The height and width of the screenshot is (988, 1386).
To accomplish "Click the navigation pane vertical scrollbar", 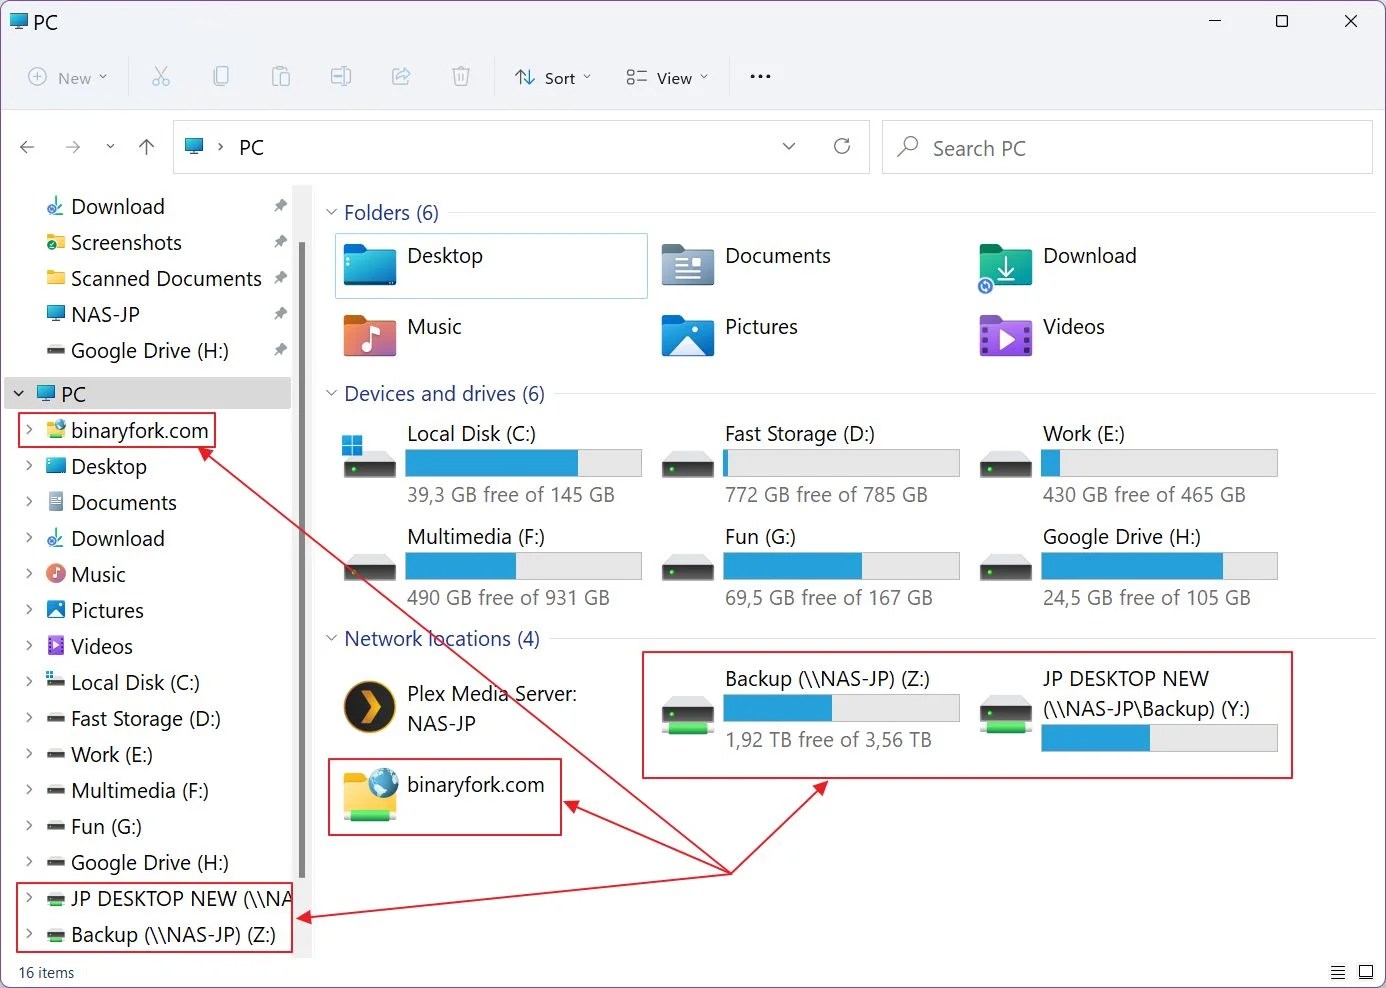I will click(302, 560).
